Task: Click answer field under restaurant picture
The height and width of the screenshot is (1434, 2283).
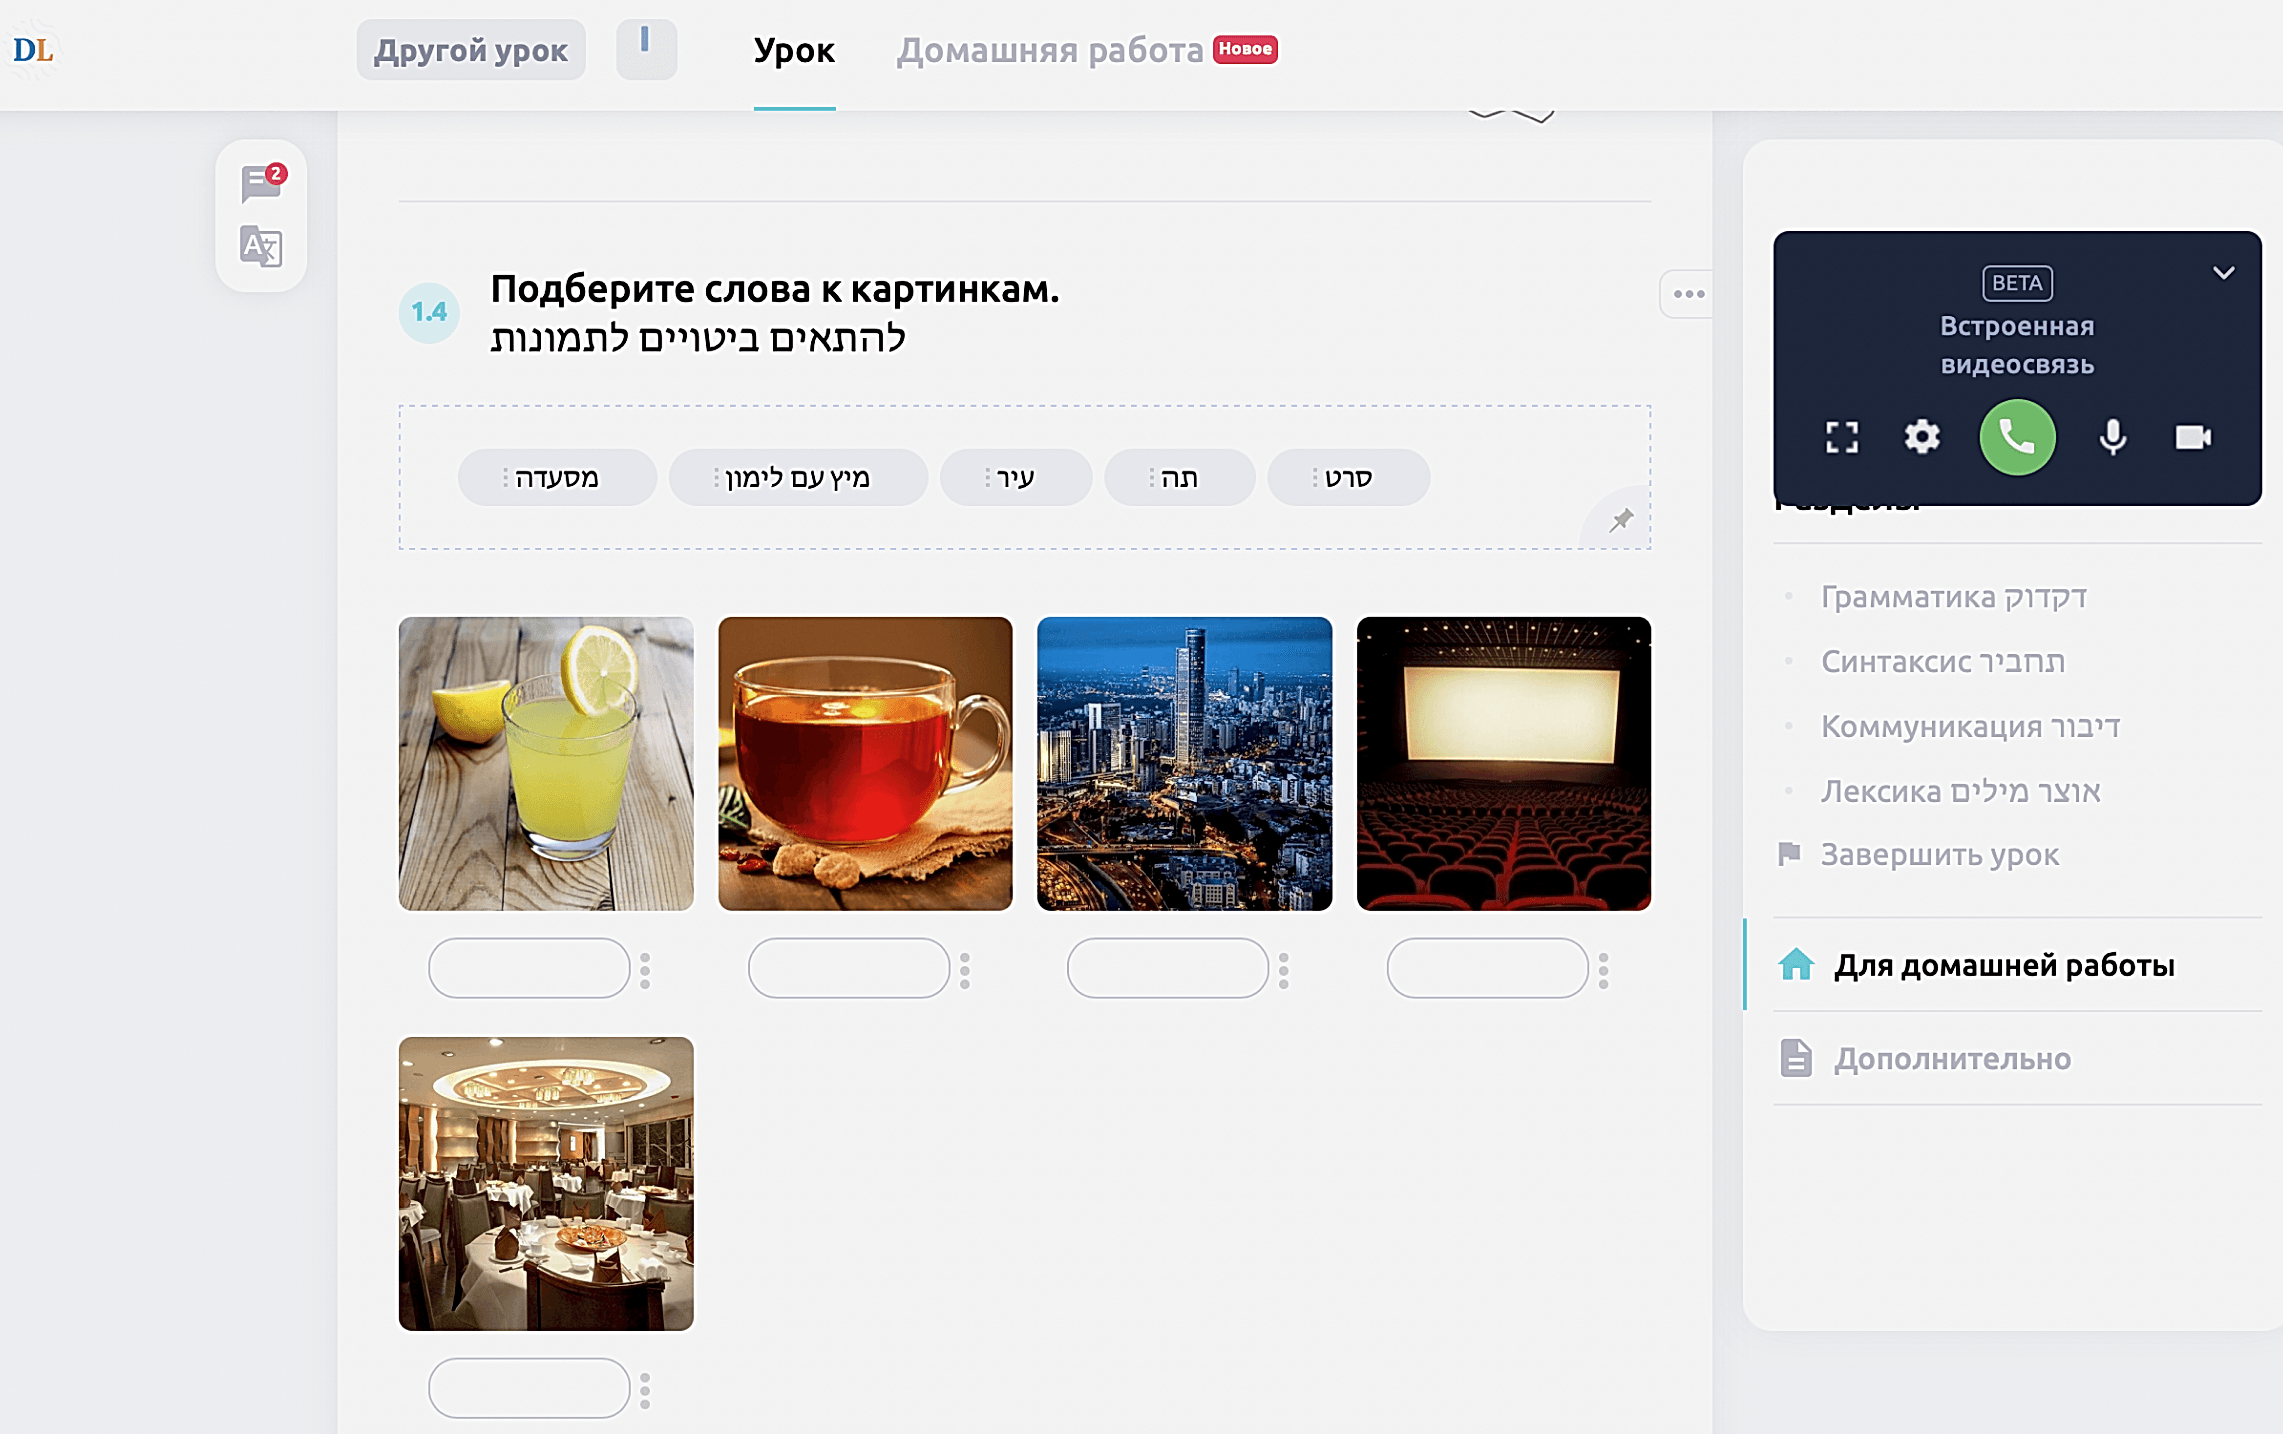Action: tap(529, 1388)
